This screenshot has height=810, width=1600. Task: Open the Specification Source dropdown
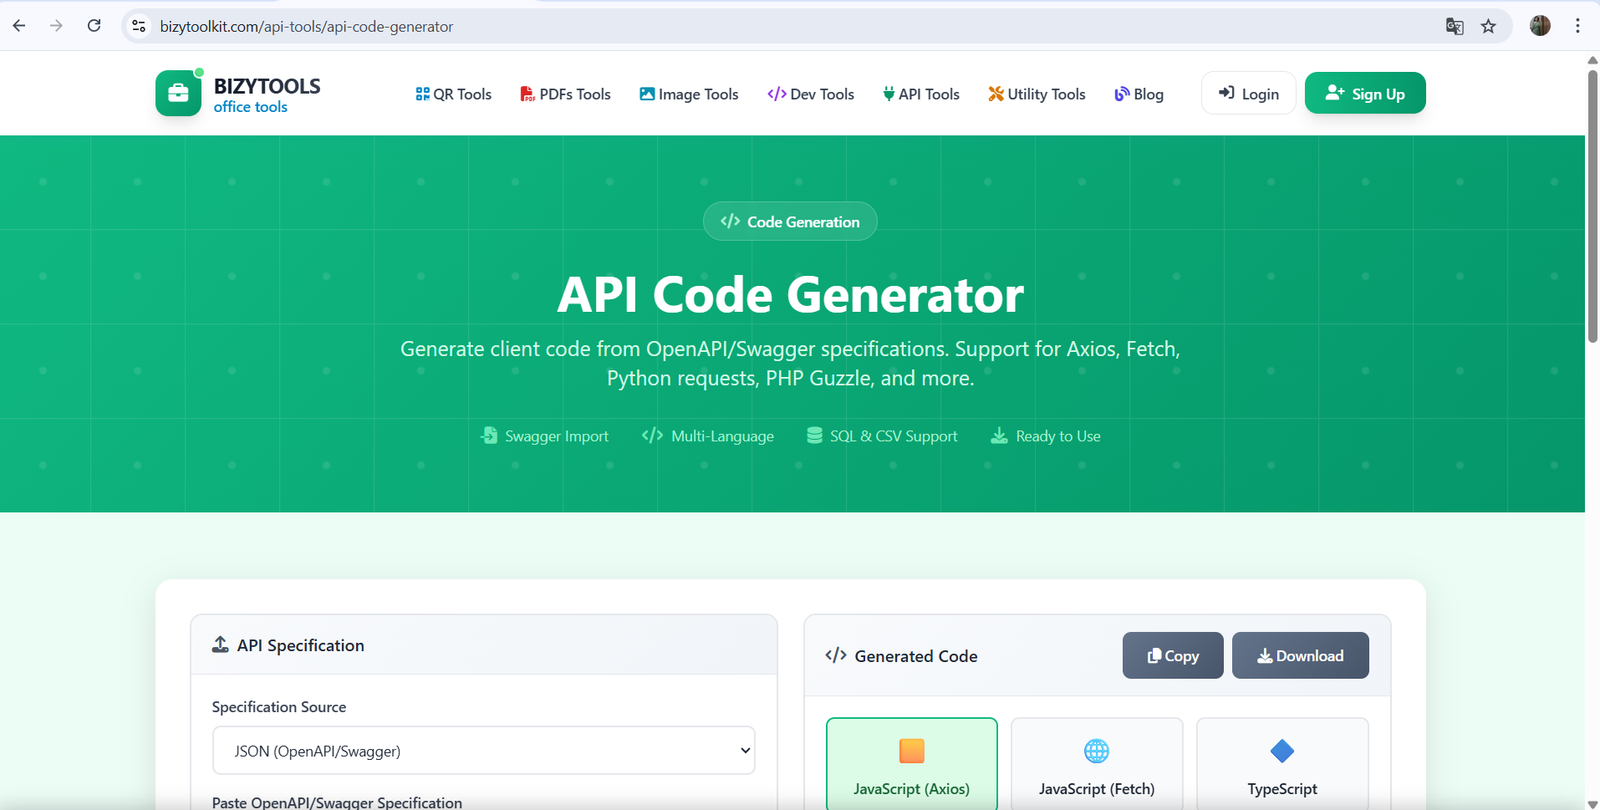click(x=483, y=750)
